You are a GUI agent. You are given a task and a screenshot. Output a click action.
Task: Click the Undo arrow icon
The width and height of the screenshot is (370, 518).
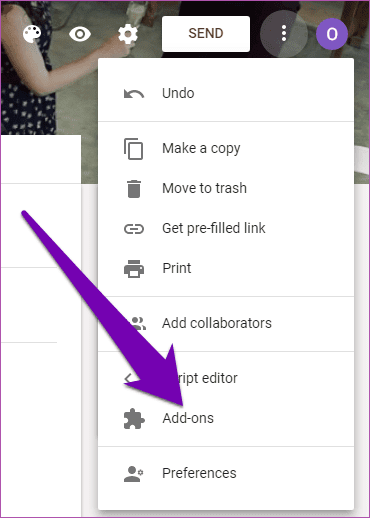pos(134,94)
